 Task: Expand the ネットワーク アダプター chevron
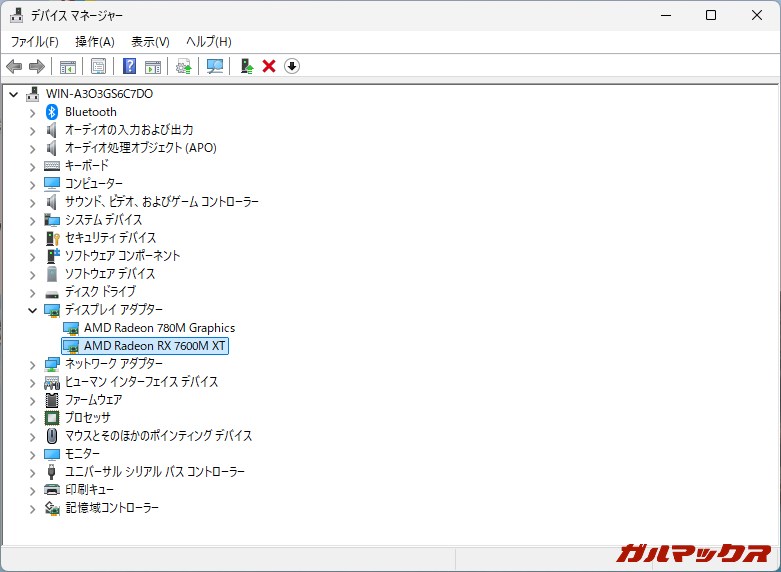(x=32, y=365)
